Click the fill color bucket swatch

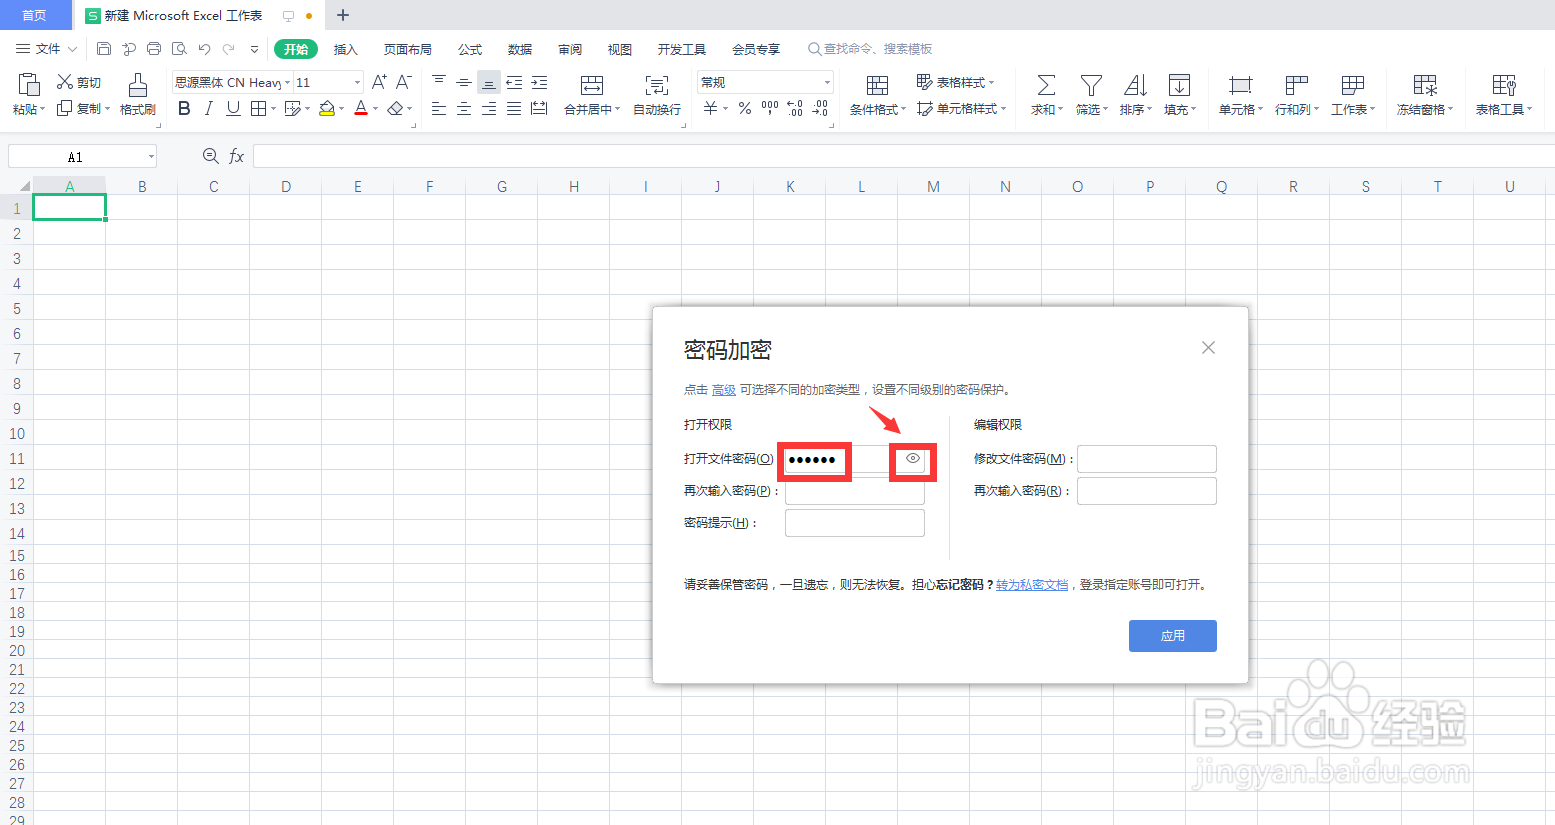point(326,108)
